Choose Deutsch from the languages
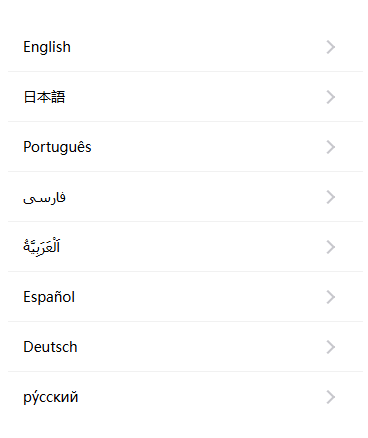The image size is (368, 438). (x=50, y=347)
